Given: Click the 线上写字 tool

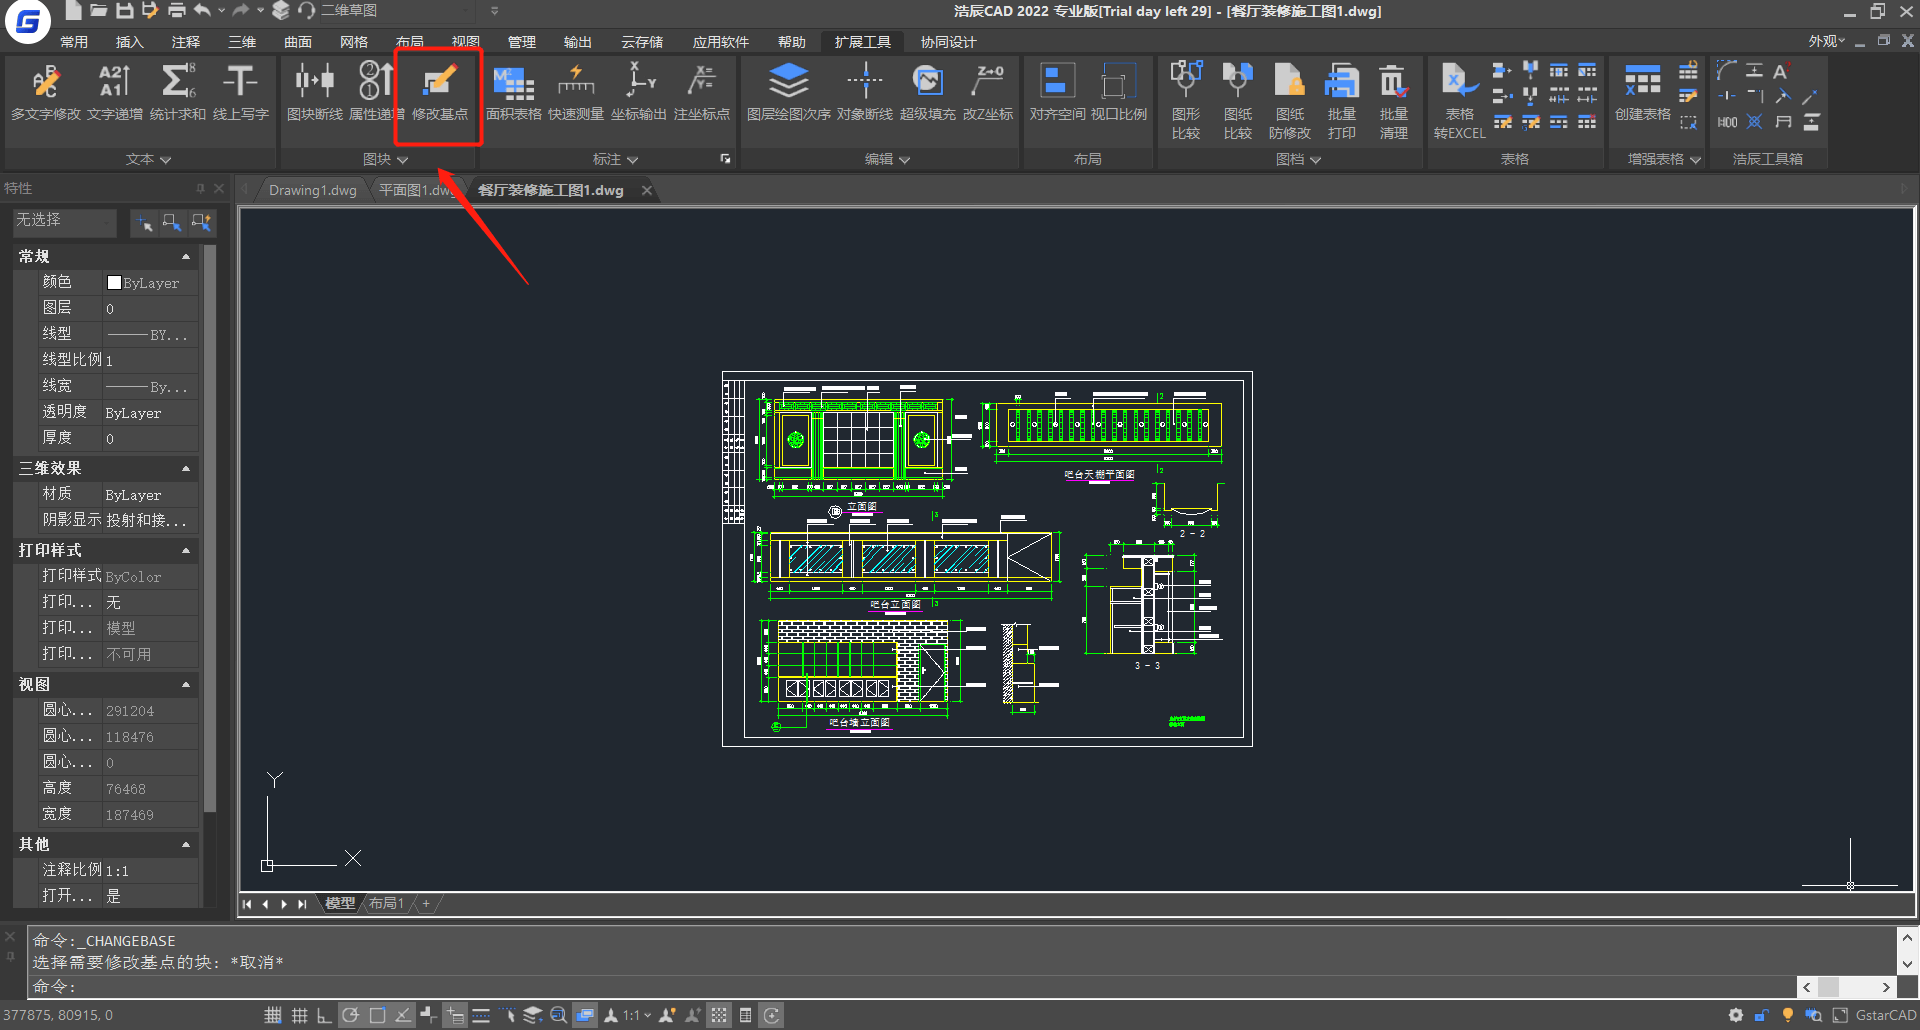Looking at the screenshot, I should click(241, 92).
